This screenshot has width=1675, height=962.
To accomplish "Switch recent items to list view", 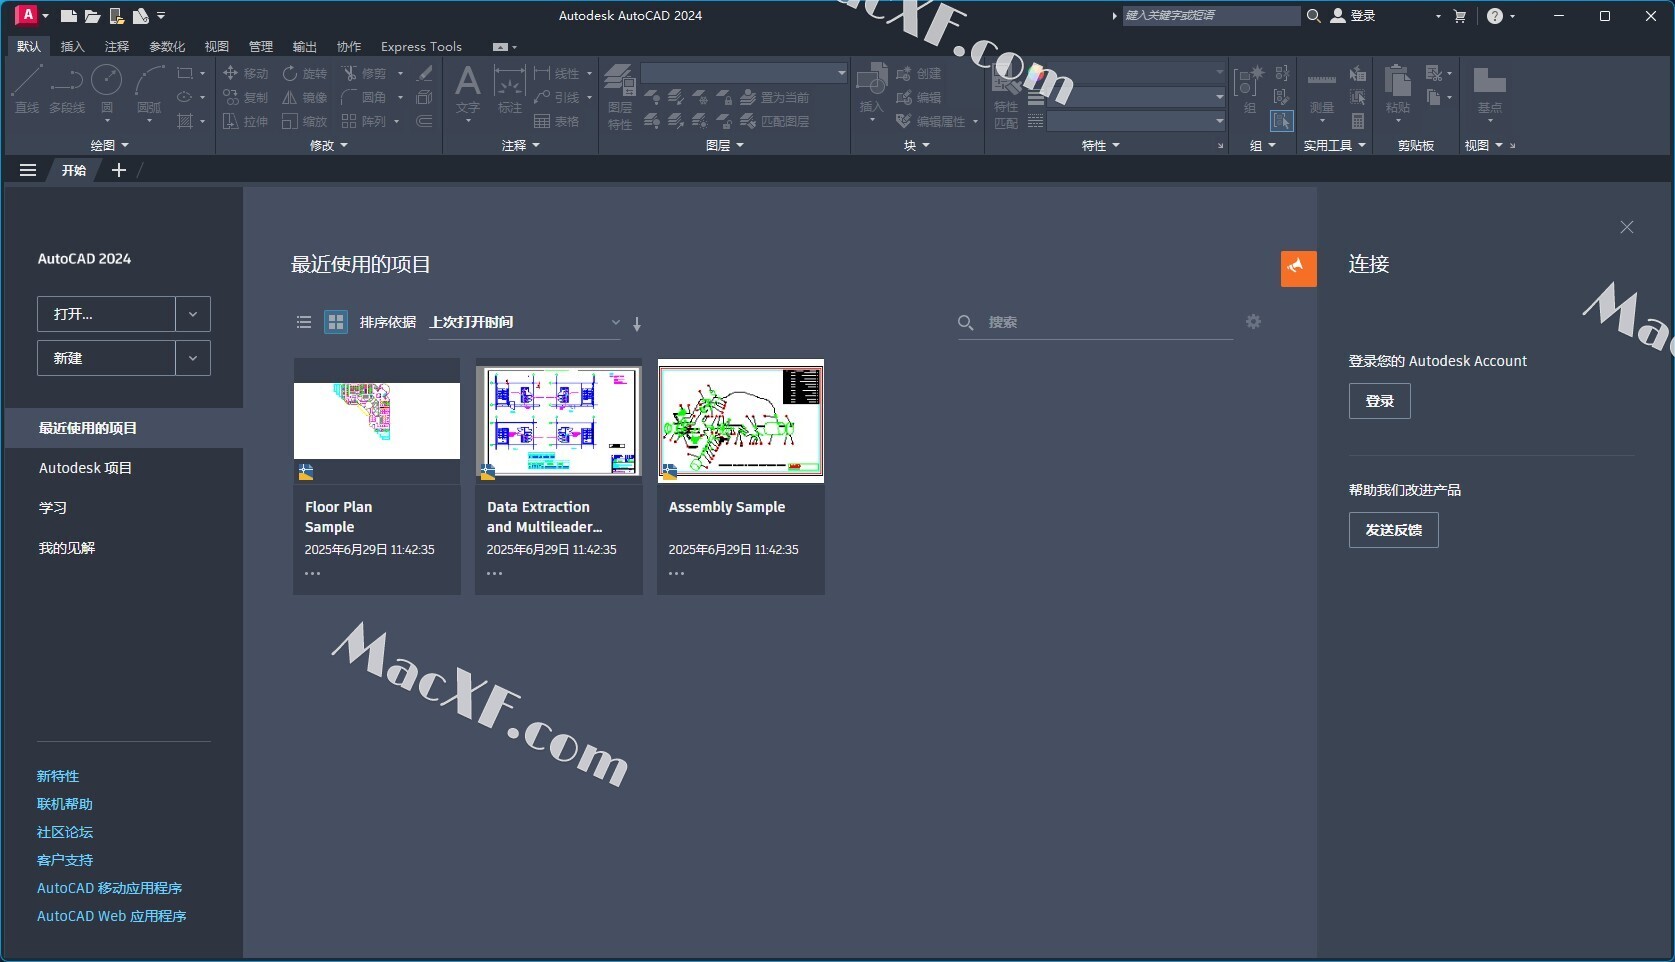I will coord(304,322).
